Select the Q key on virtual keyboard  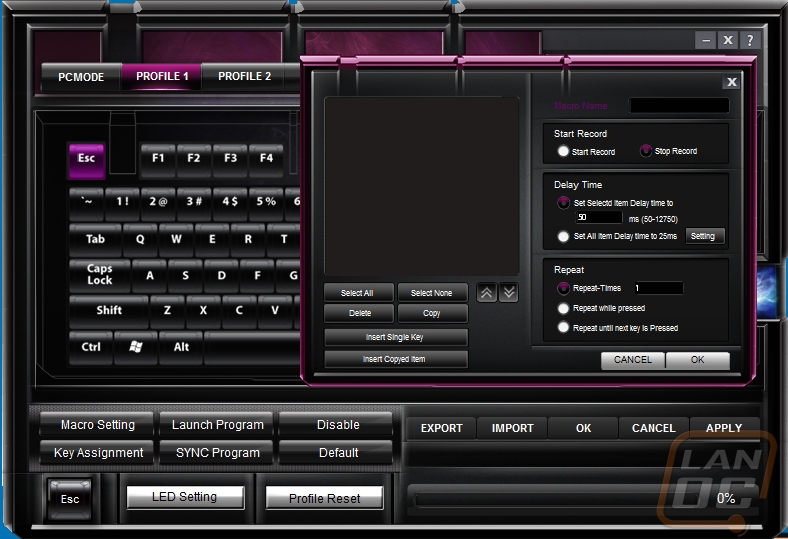140,240
